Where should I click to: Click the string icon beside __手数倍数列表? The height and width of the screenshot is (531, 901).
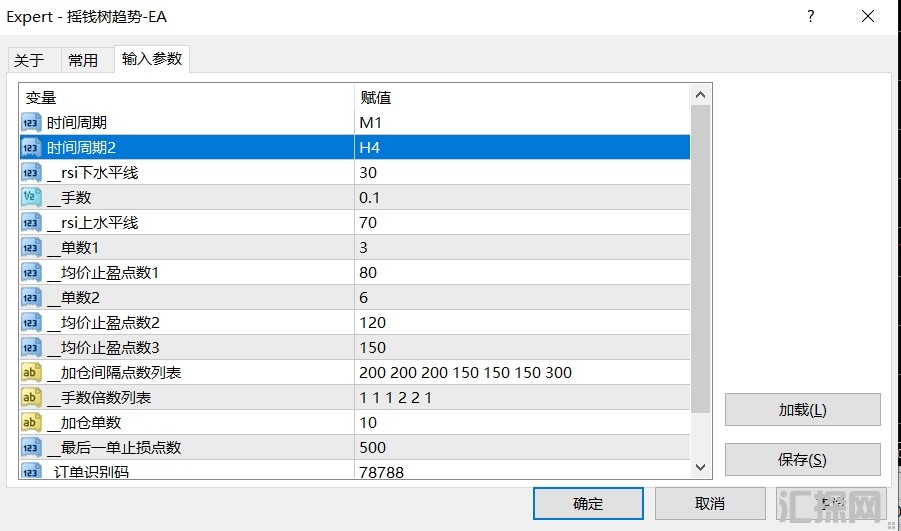(x=31, y=398)
